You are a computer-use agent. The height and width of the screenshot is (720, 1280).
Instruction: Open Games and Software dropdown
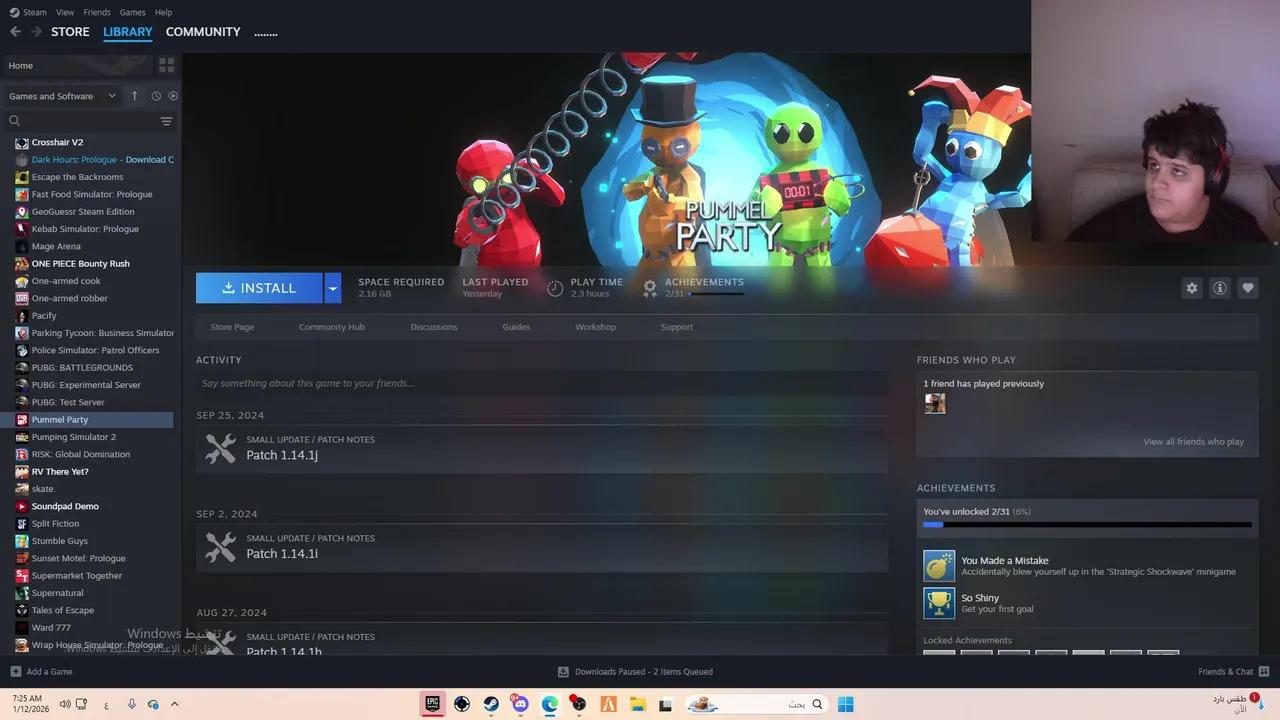click(62, 96)
